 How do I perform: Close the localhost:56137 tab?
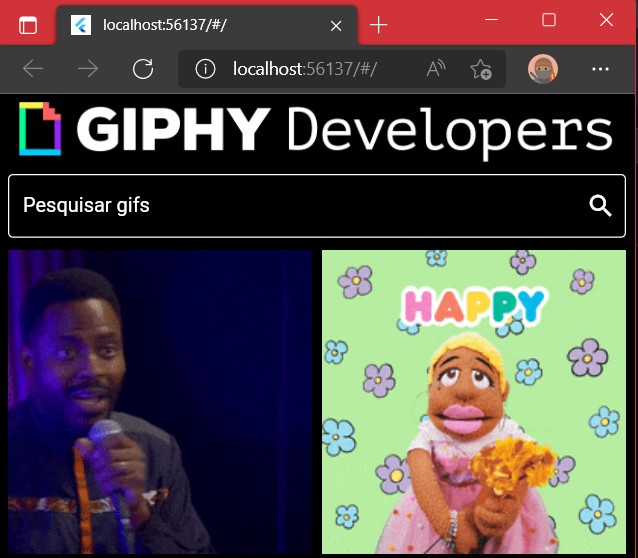[336, 26]
